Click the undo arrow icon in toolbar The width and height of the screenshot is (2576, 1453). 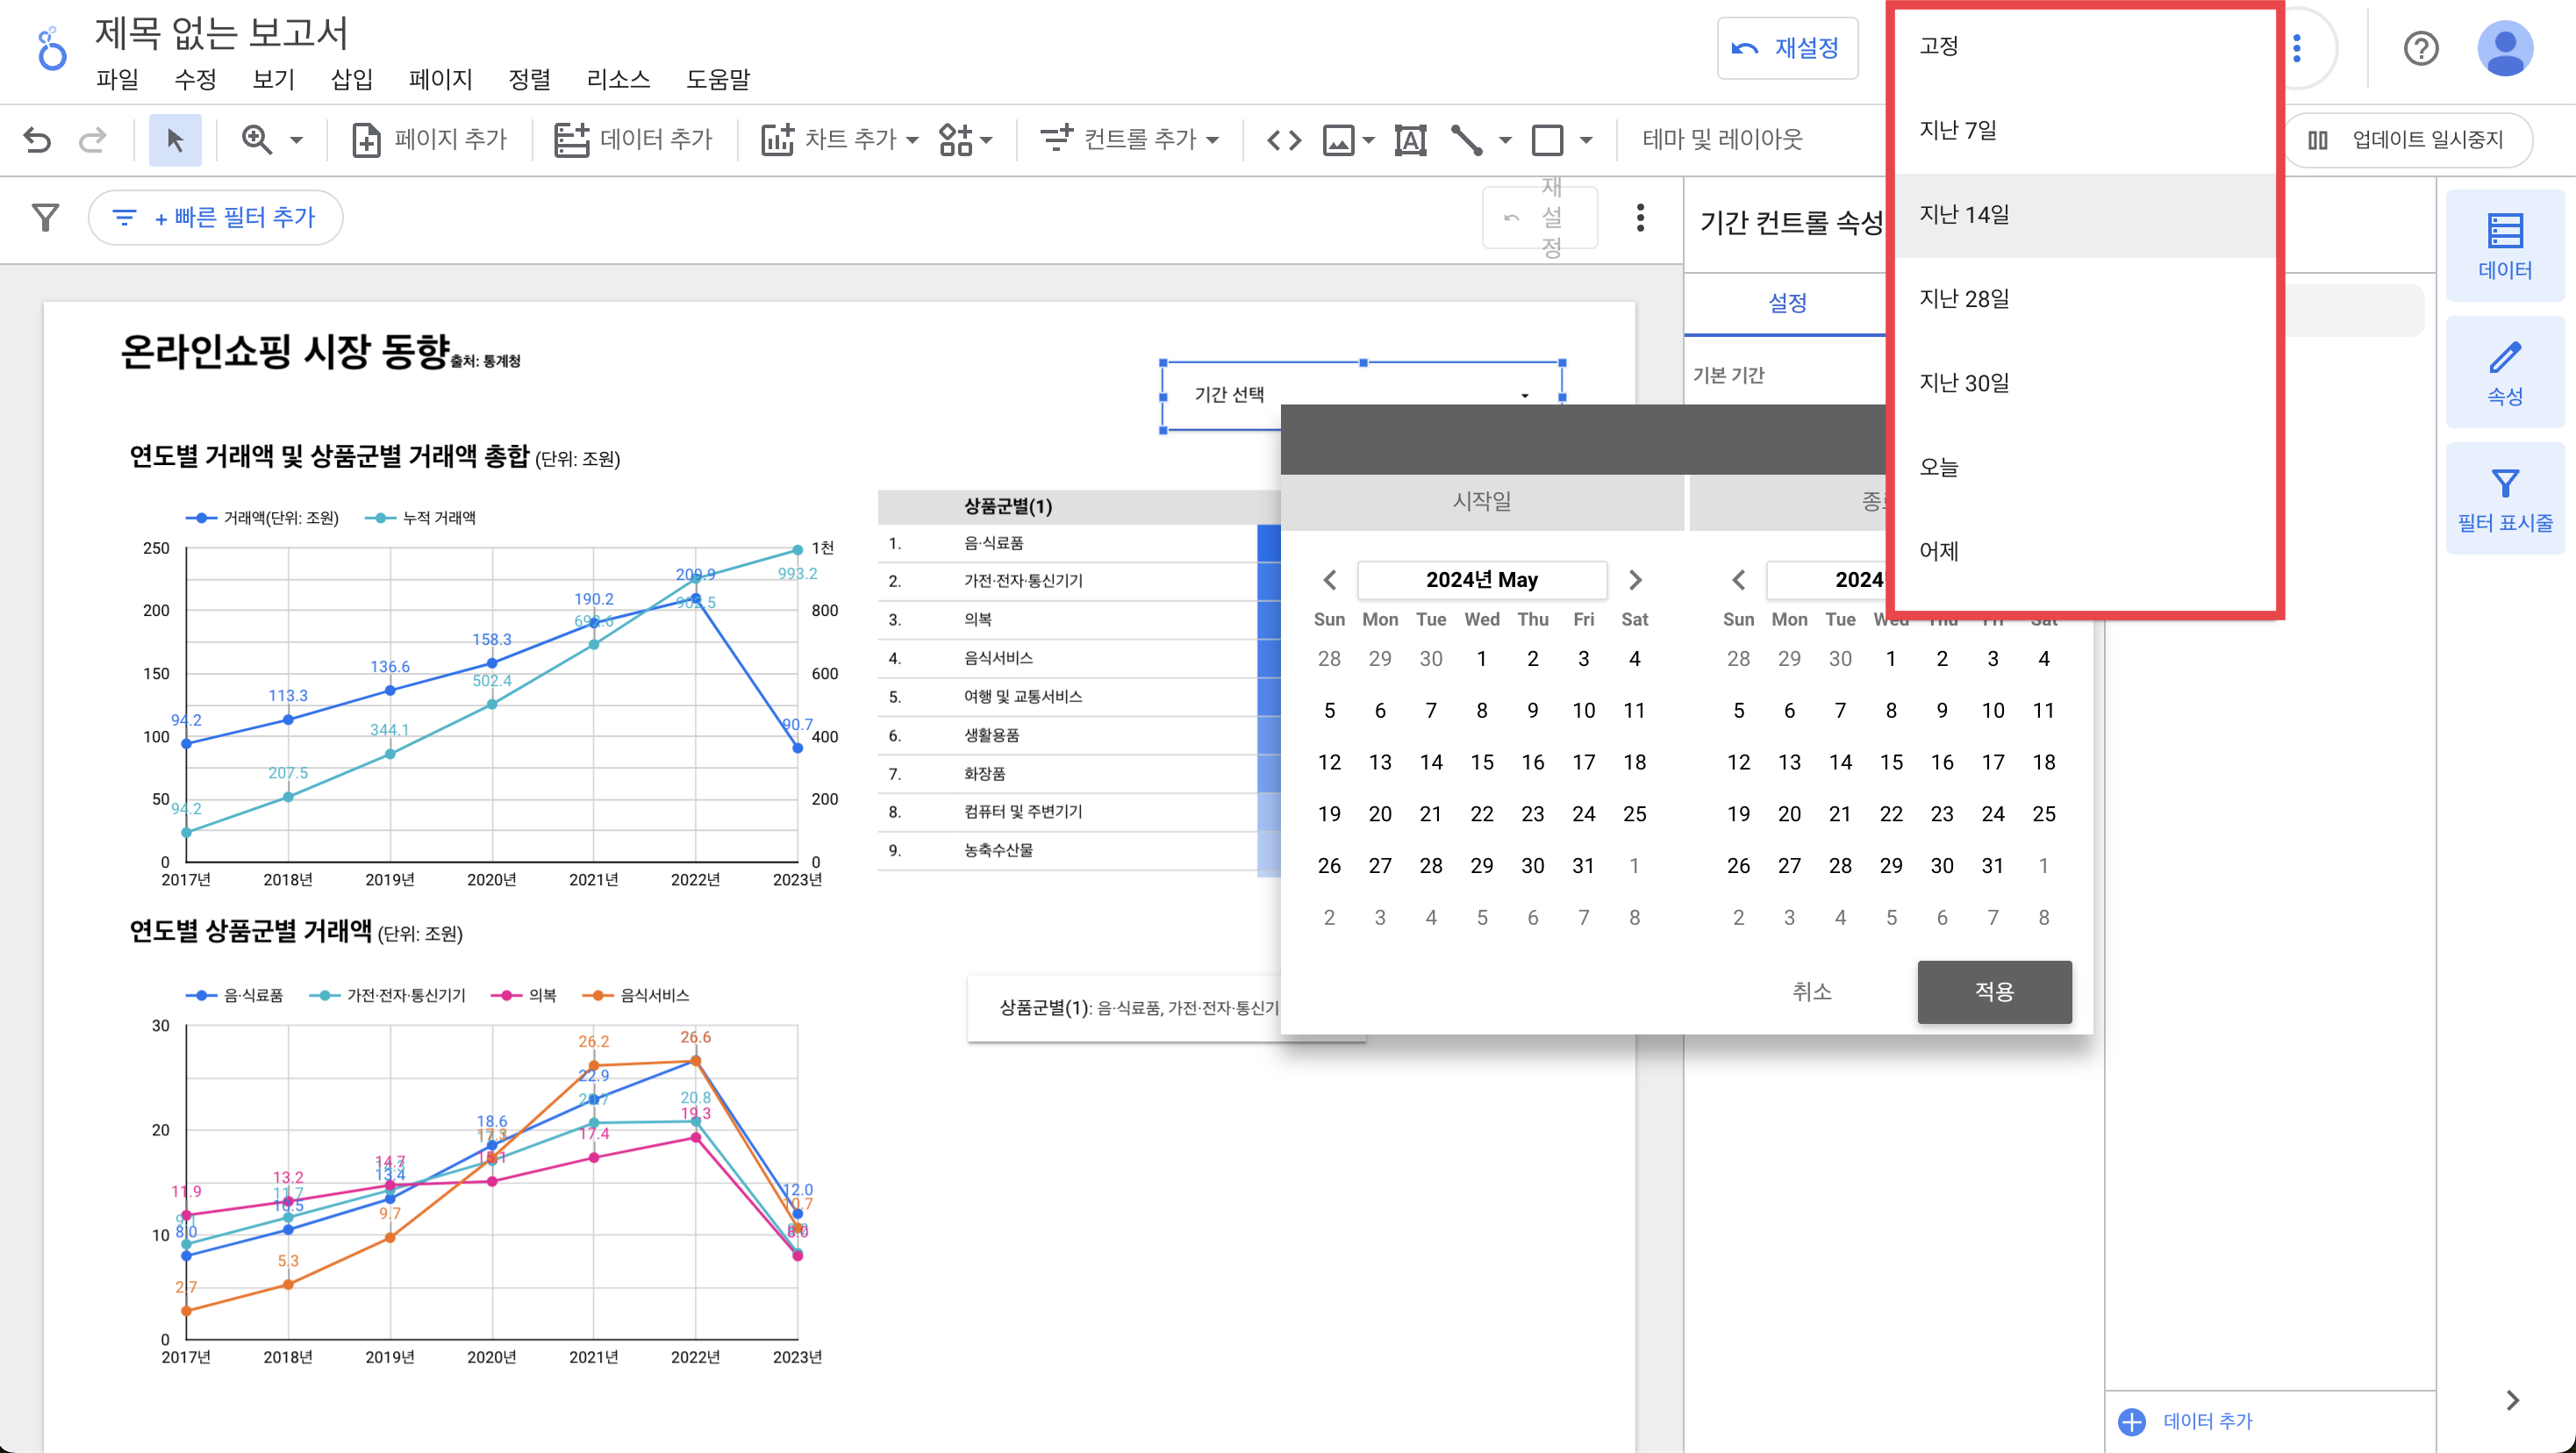point(37,140)
